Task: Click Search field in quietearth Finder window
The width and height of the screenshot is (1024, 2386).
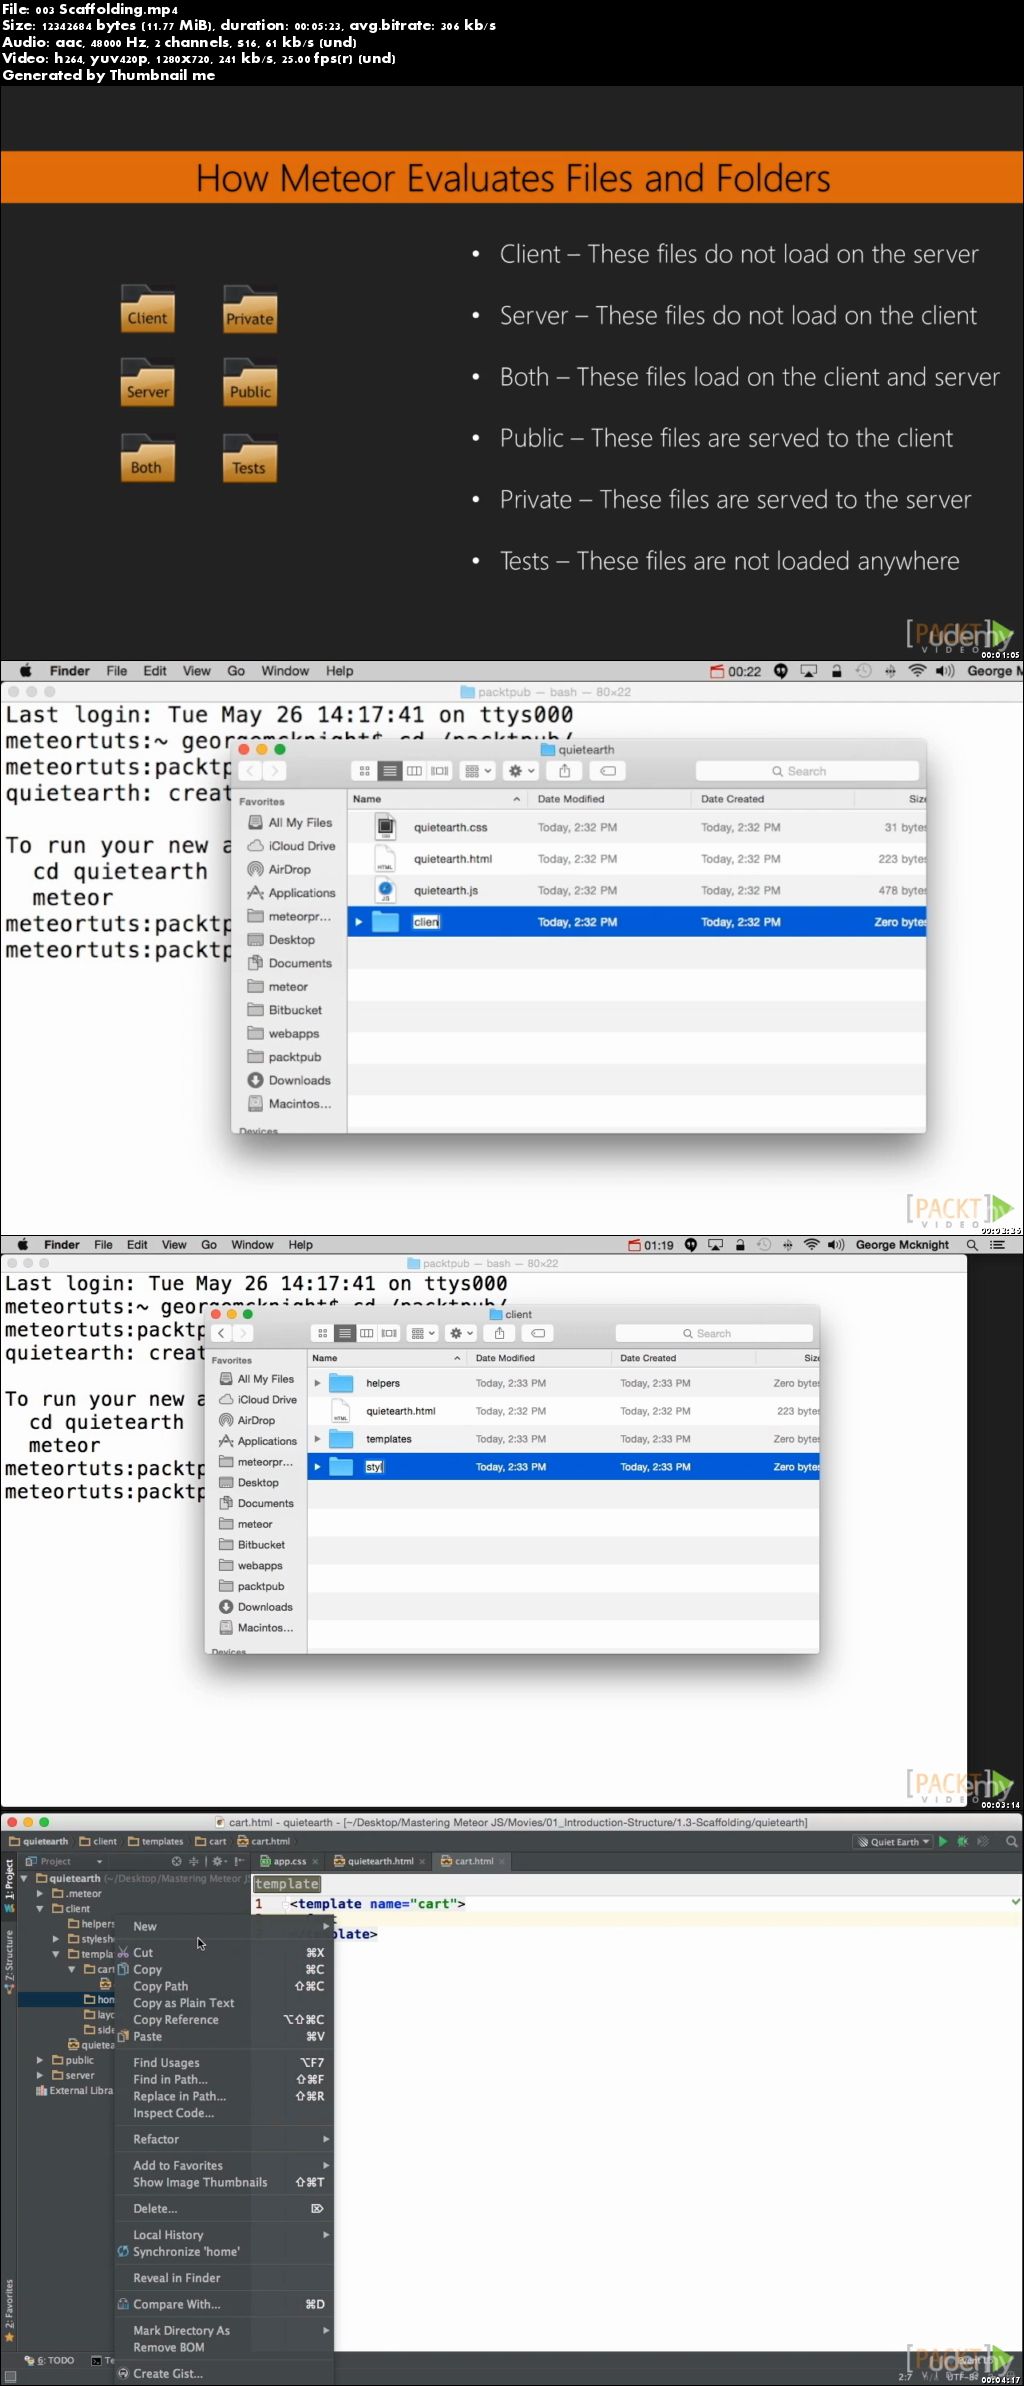Action: pos(807,771)
